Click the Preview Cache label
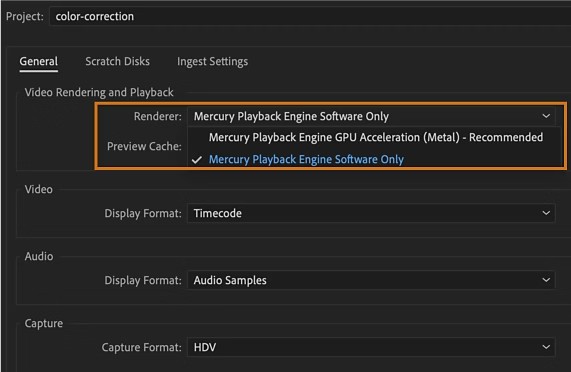571x372 pixels. pos(144,146)
